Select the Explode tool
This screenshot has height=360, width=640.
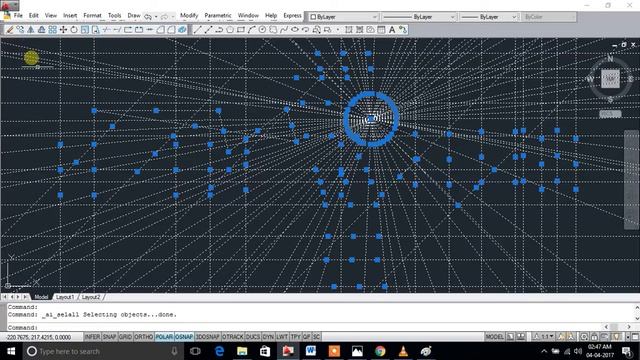(x=182, y=30)
